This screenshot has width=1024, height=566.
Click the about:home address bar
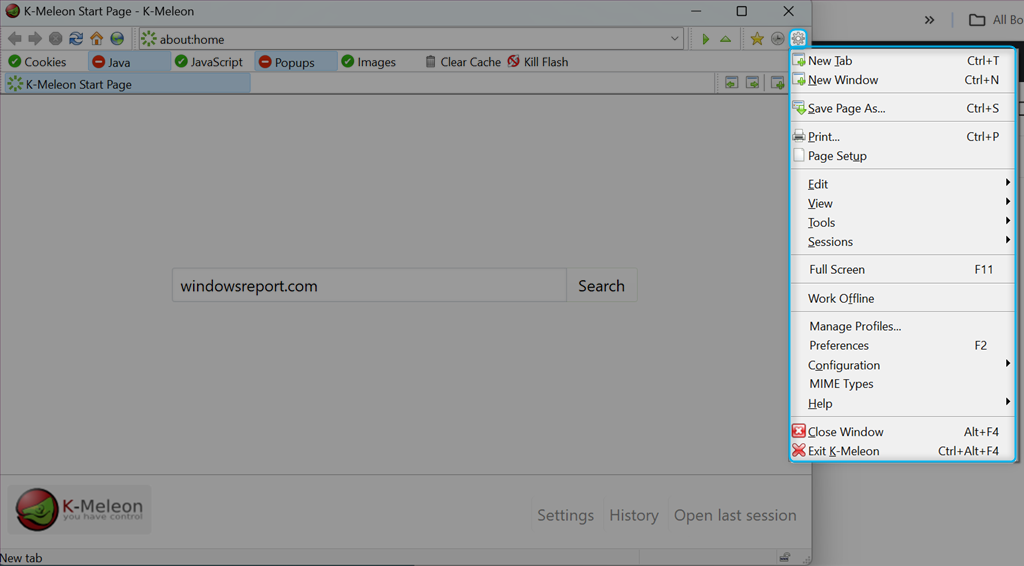tap(411, 39)
